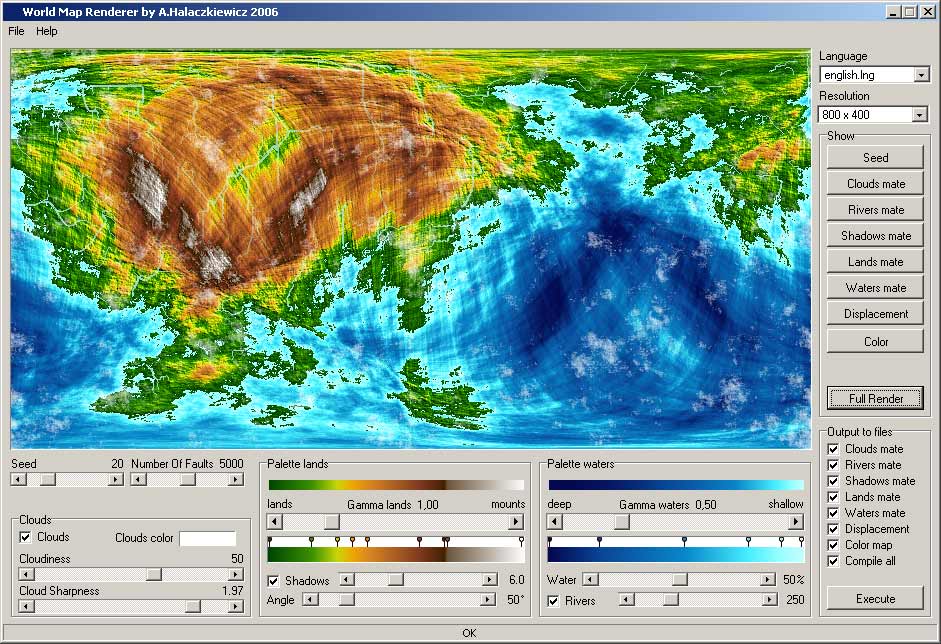
Task: Click the Rivers slider's right arrow
Action: click(769, 600)
